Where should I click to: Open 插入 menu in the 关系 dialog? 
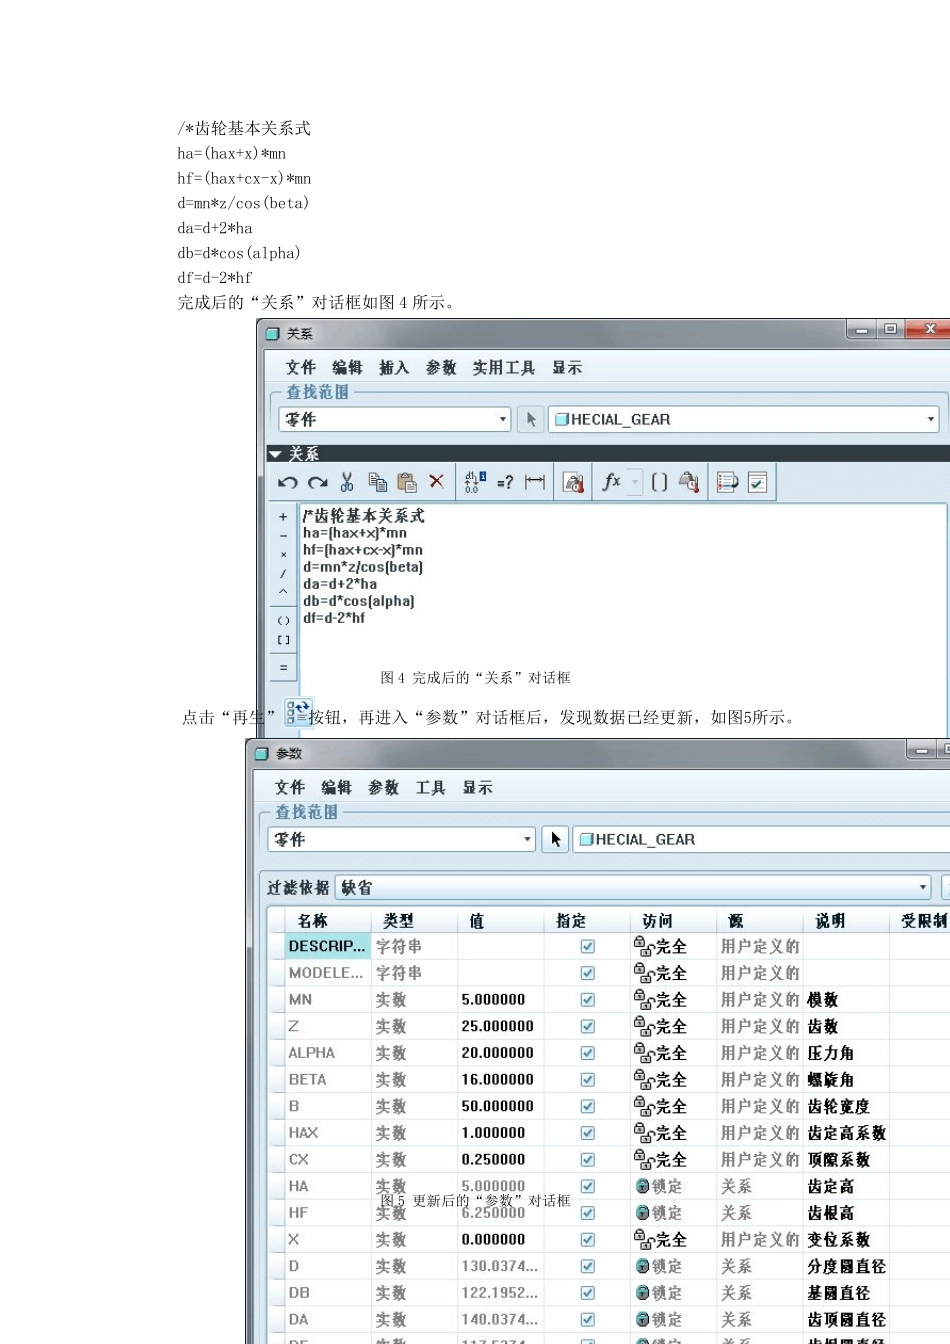[394, 368]
